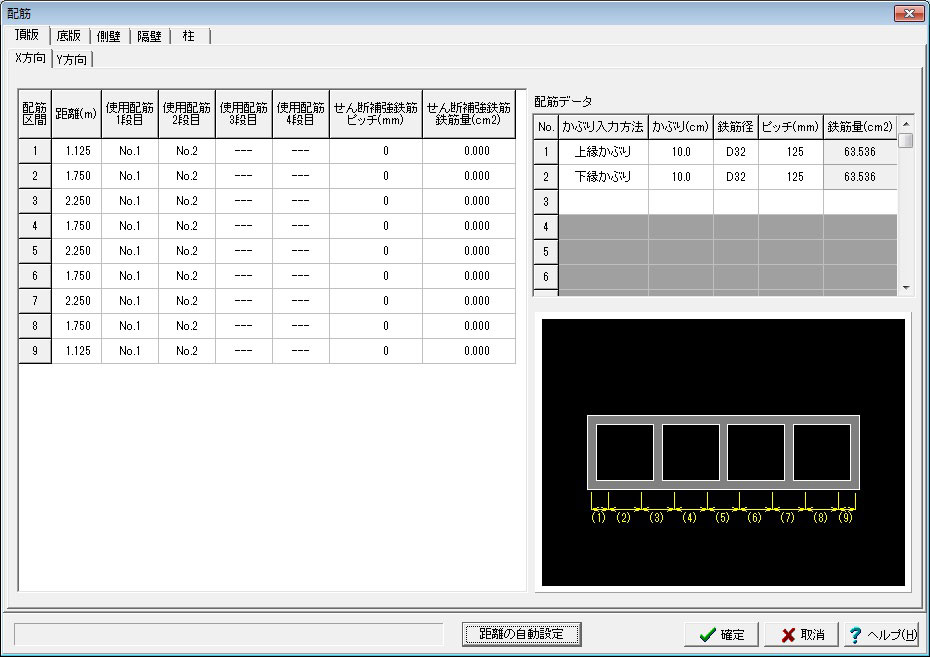Click distance cell 1.125 in row 1
Image resolution: width=930 pixels, height=657 pixels.
point(77,151)
